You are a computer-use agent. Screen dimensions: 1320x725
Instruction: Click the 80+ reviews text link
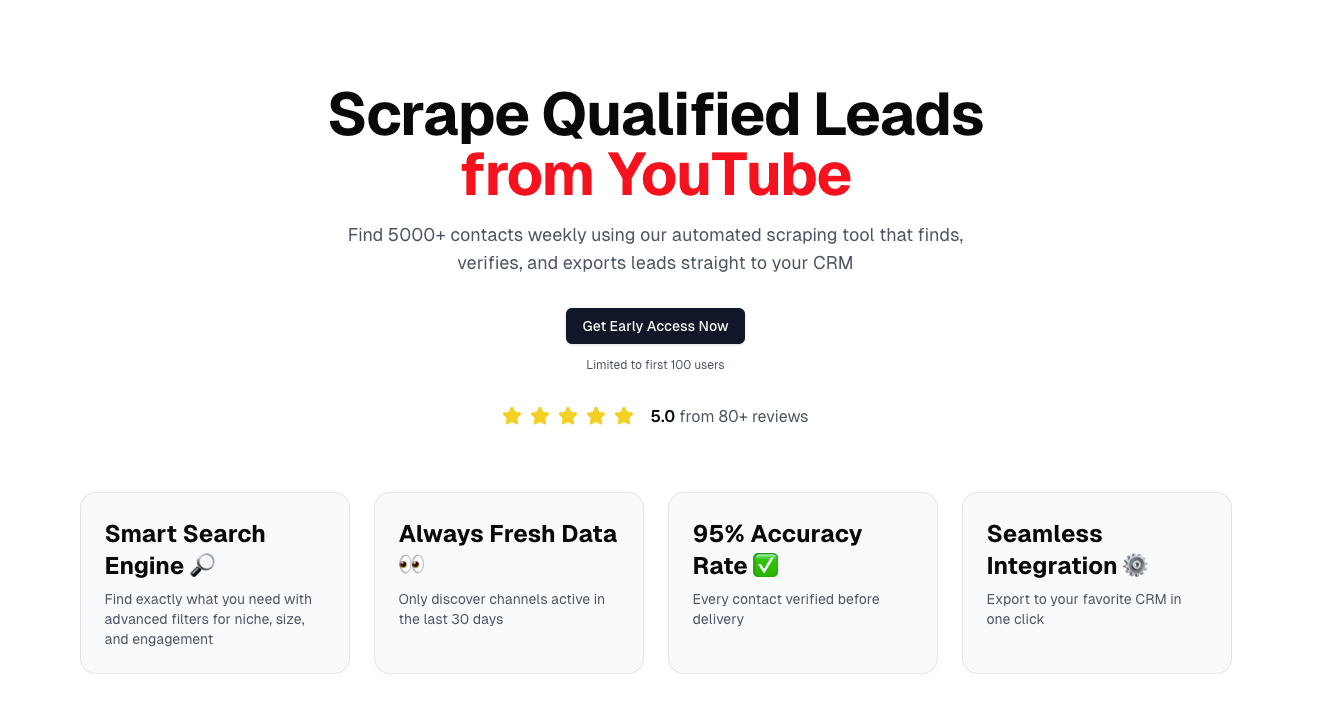coord(744,416)
